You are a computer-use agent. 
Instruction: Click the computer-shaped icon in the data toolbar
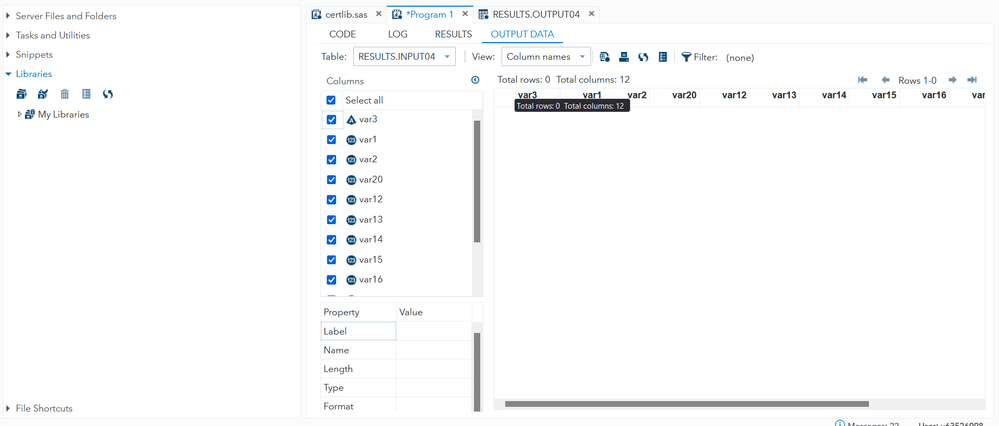[624, 57]
